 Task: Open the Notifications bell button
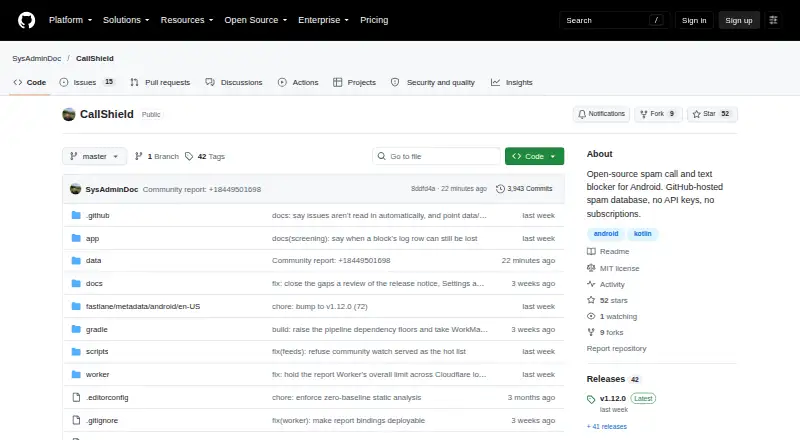(602, 114)
